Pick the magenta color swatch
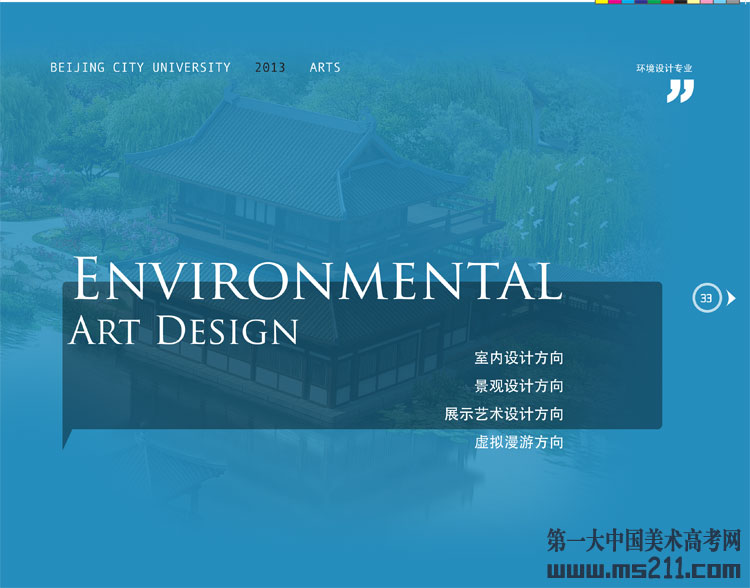 tap(615, 2)
